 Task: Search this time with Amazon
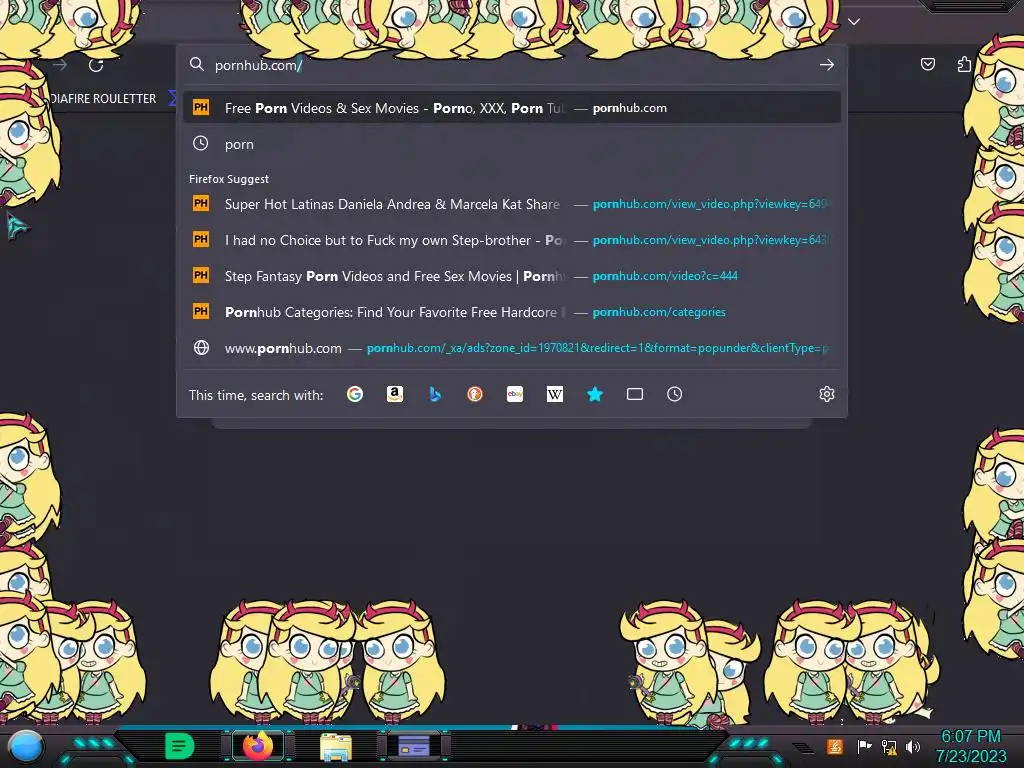(394, 394)
